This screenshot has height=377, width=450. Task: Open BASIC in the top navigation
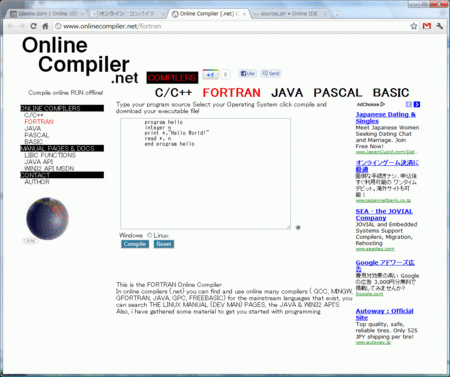391,93
